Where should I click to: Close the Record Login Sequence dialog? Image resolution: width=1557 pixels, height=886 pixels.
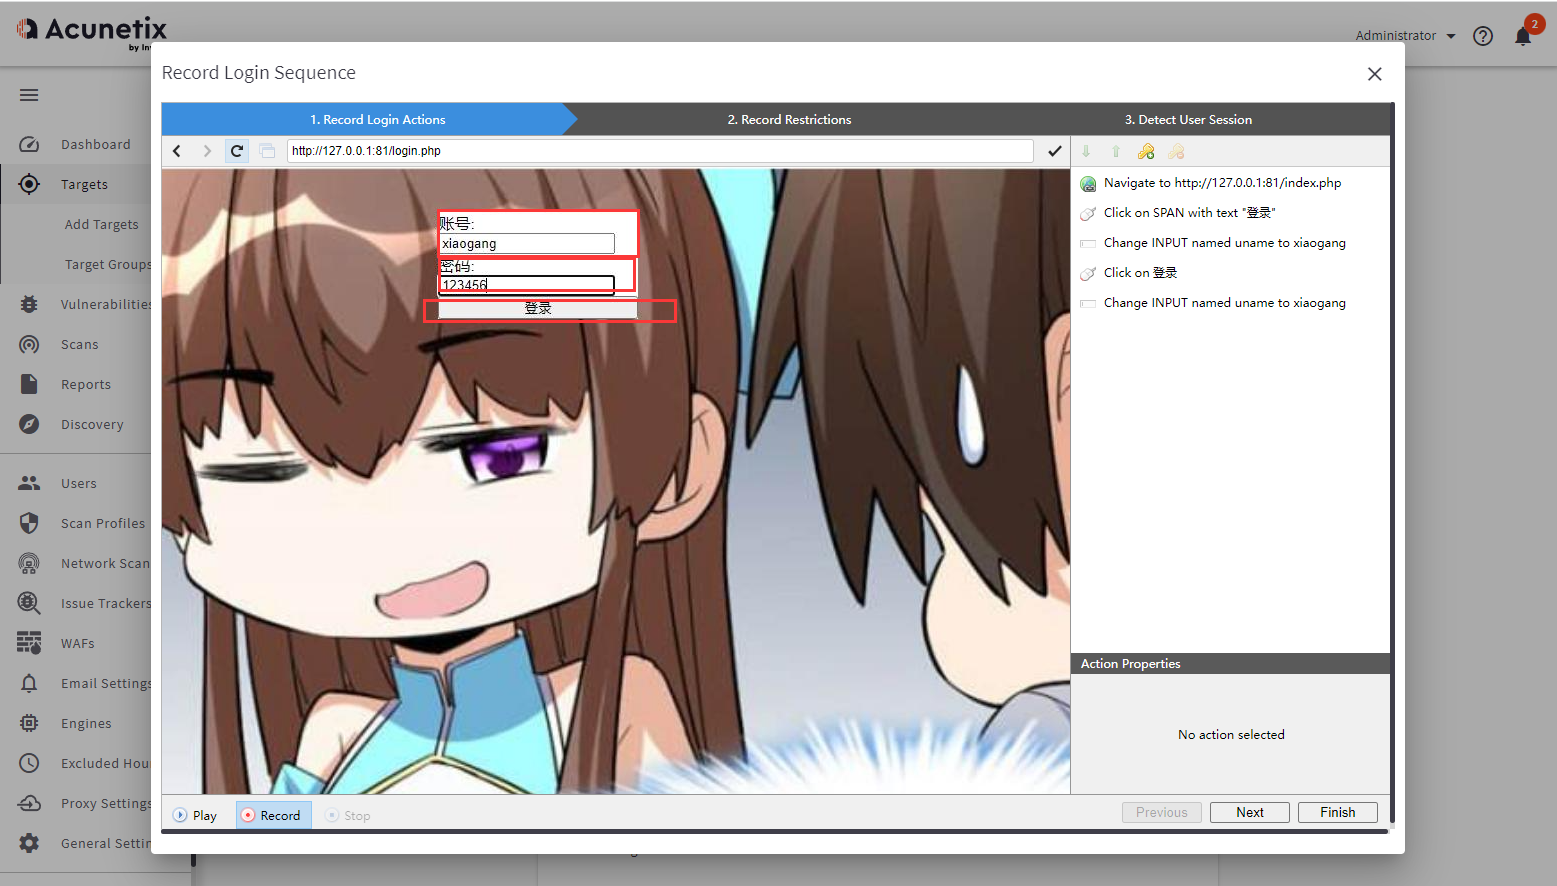coord(1374,74)
